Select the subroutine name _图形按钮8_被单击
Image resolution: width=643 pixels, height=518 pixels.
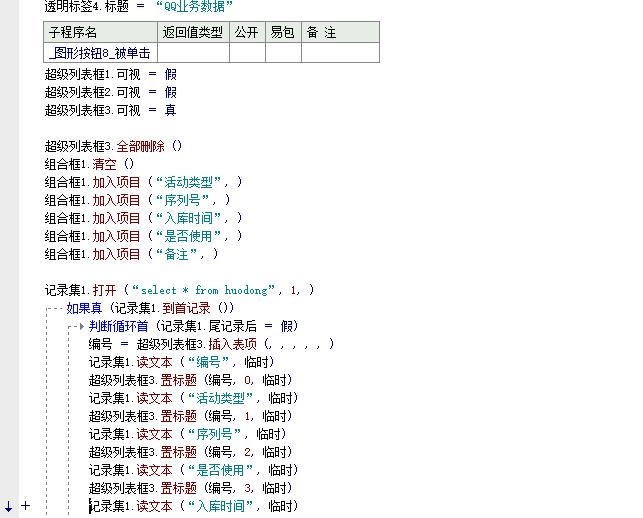[100, 53]
